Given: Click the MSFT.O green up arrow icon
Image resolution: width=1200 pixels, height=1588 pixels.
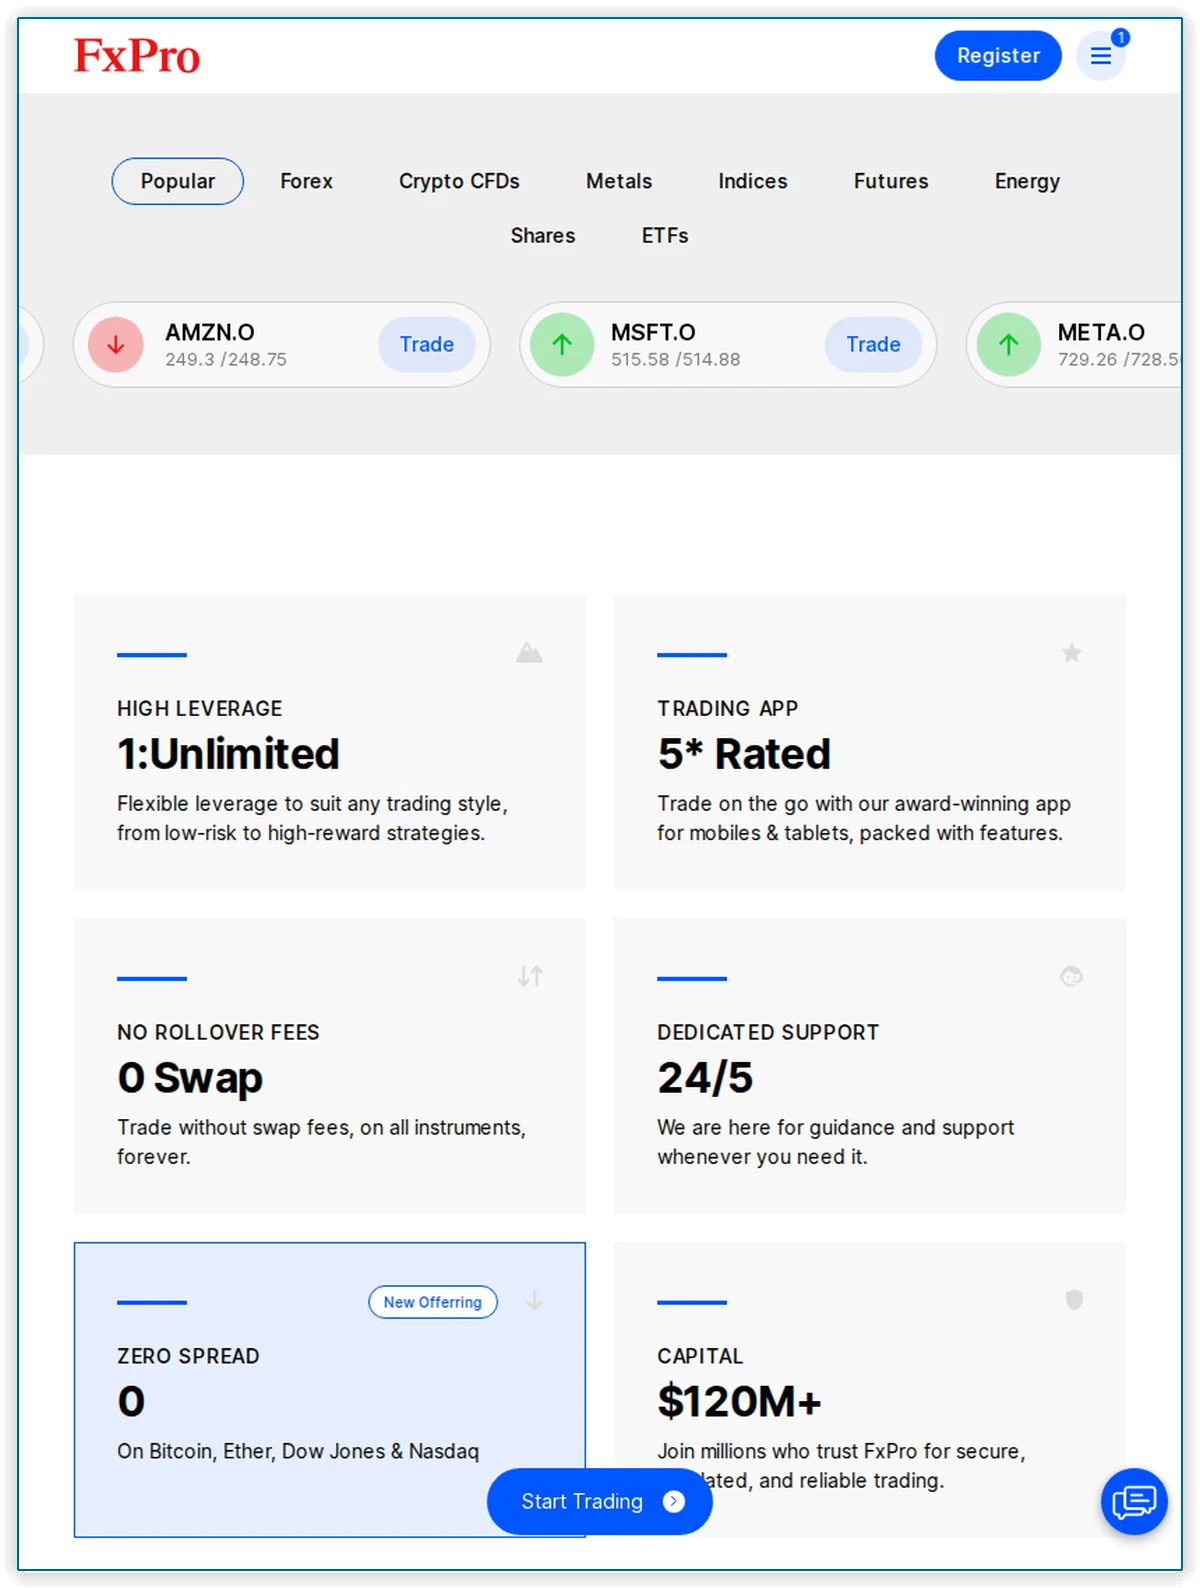Looking at the screenshot, I should point(562,345).
